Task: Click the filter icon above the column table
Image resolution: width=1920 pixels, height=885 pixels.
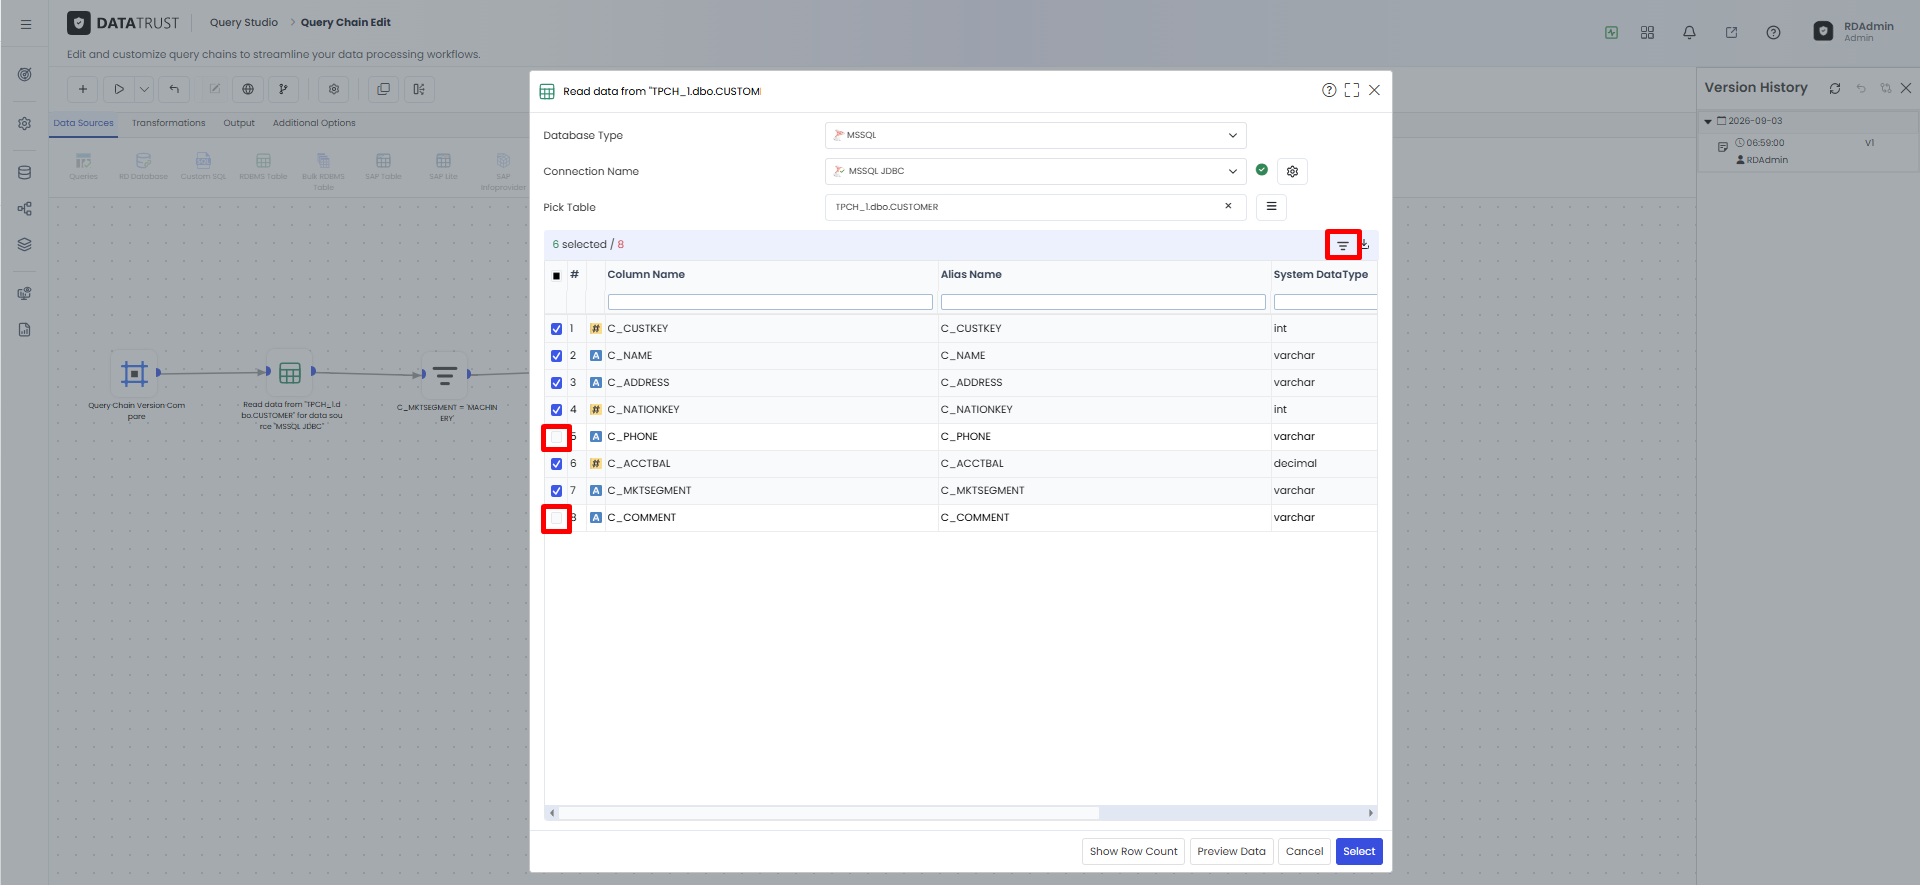Action: 1343,245
